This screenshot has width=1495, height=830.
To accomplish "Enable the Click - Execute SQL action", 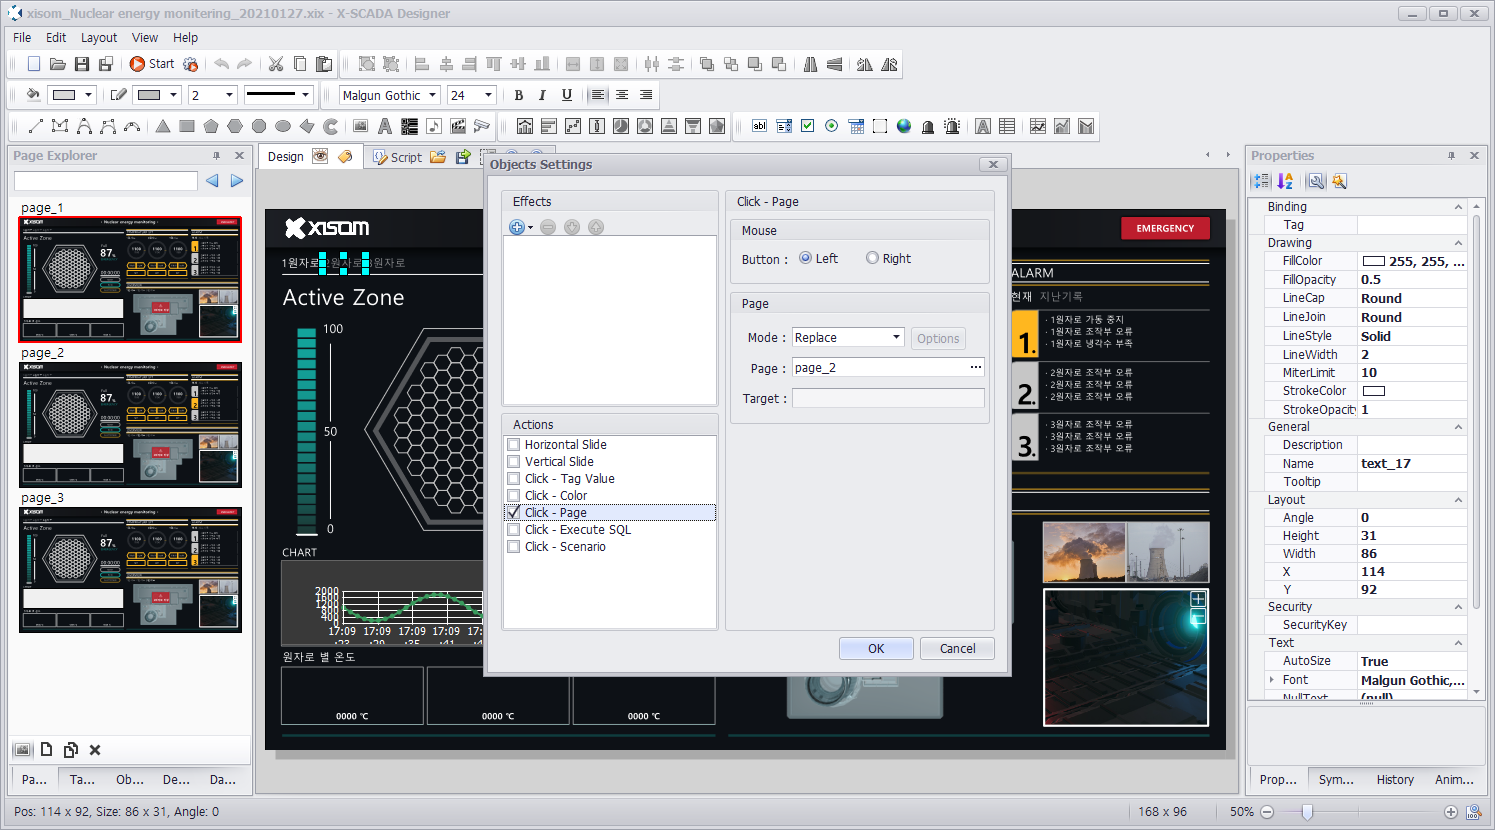I will 514,530.
